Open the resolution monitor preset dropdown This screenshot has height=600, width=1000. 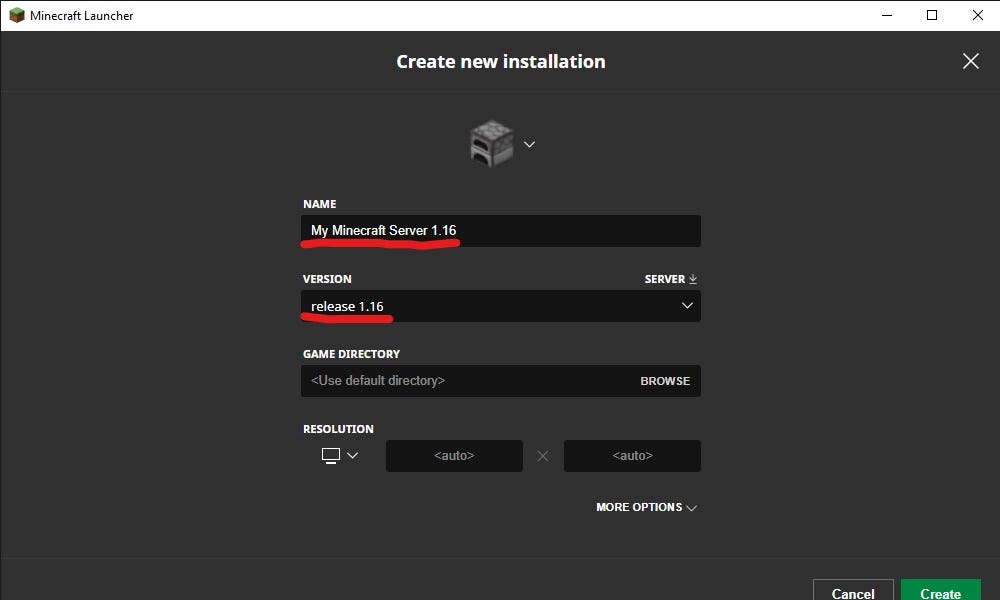tap(340, 455)
